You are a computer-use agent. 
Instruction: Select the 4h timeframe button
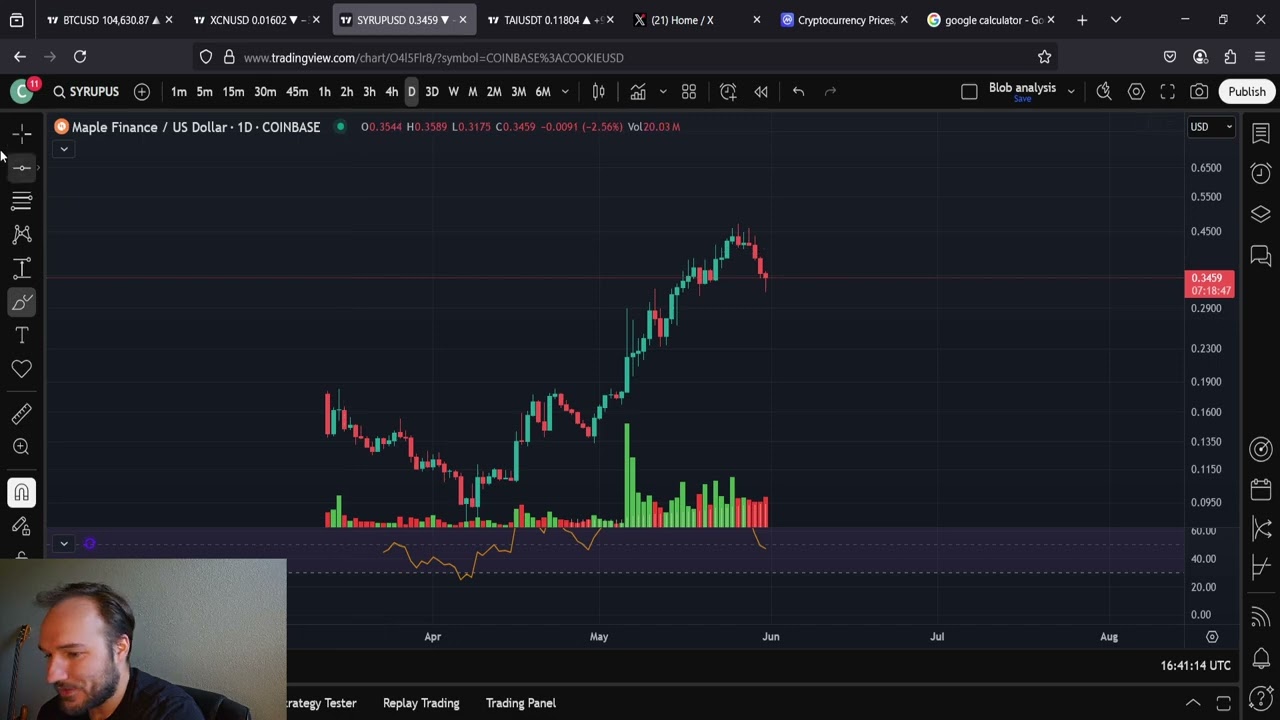391,92
